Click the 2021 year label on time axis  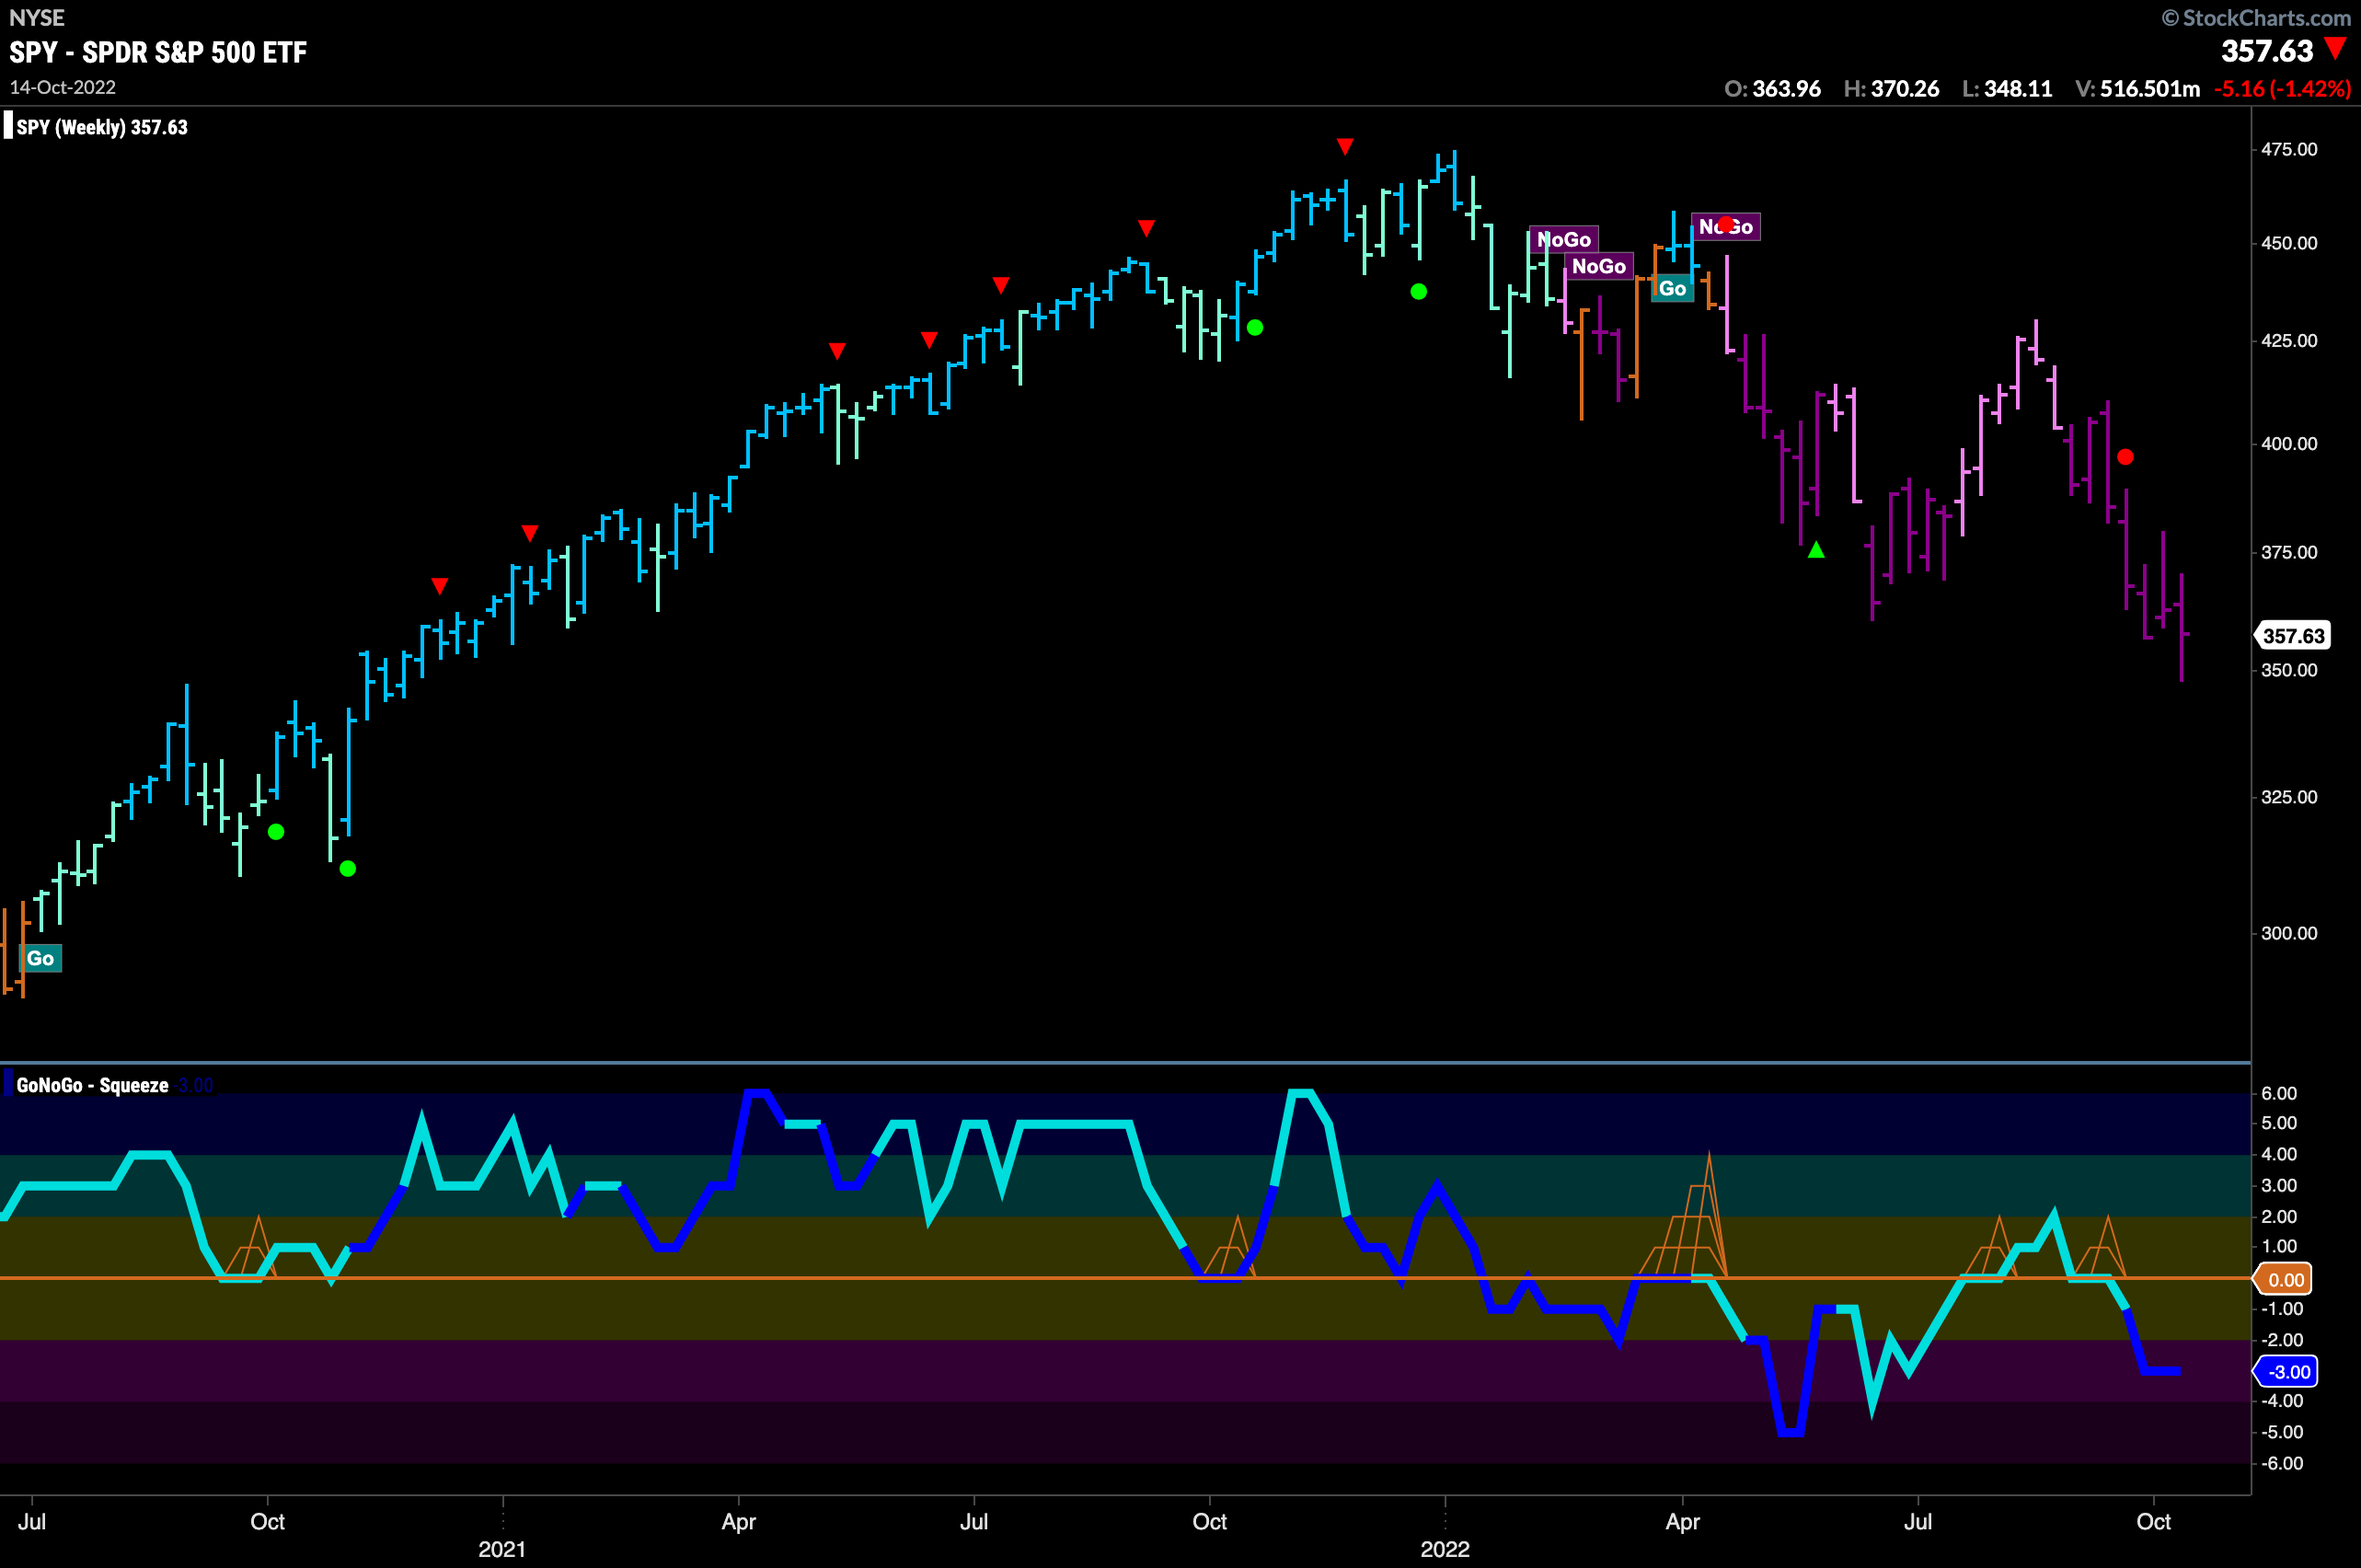502,1549
